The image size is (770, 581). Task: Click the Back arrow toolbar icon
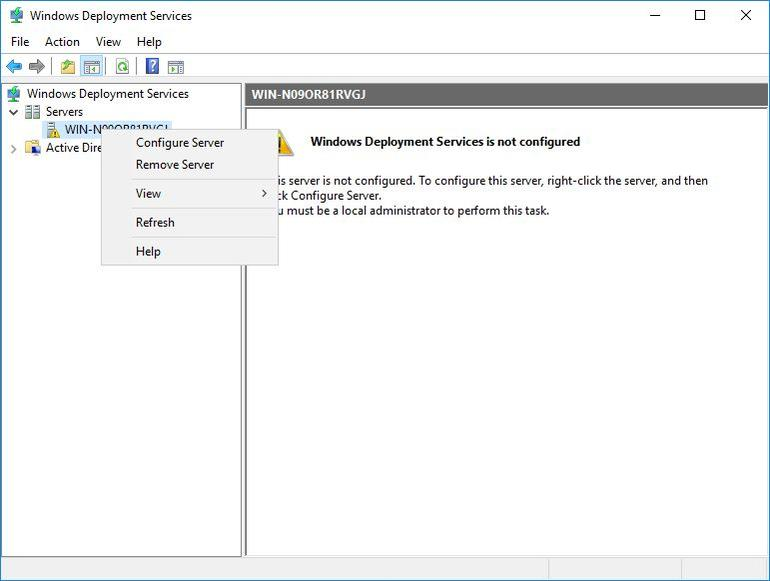[x=14, y=67]
